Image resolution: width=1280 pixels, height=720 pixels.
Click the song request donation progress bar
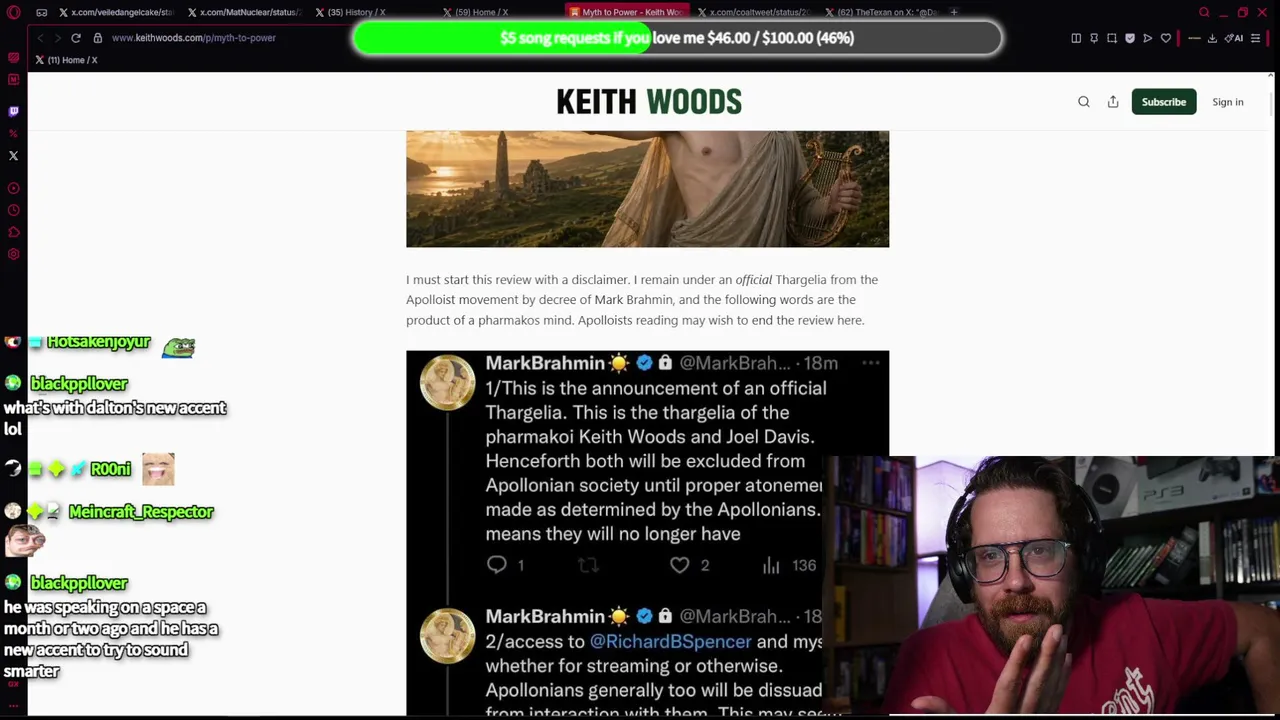pyautogui.click(x=677, y=38)
